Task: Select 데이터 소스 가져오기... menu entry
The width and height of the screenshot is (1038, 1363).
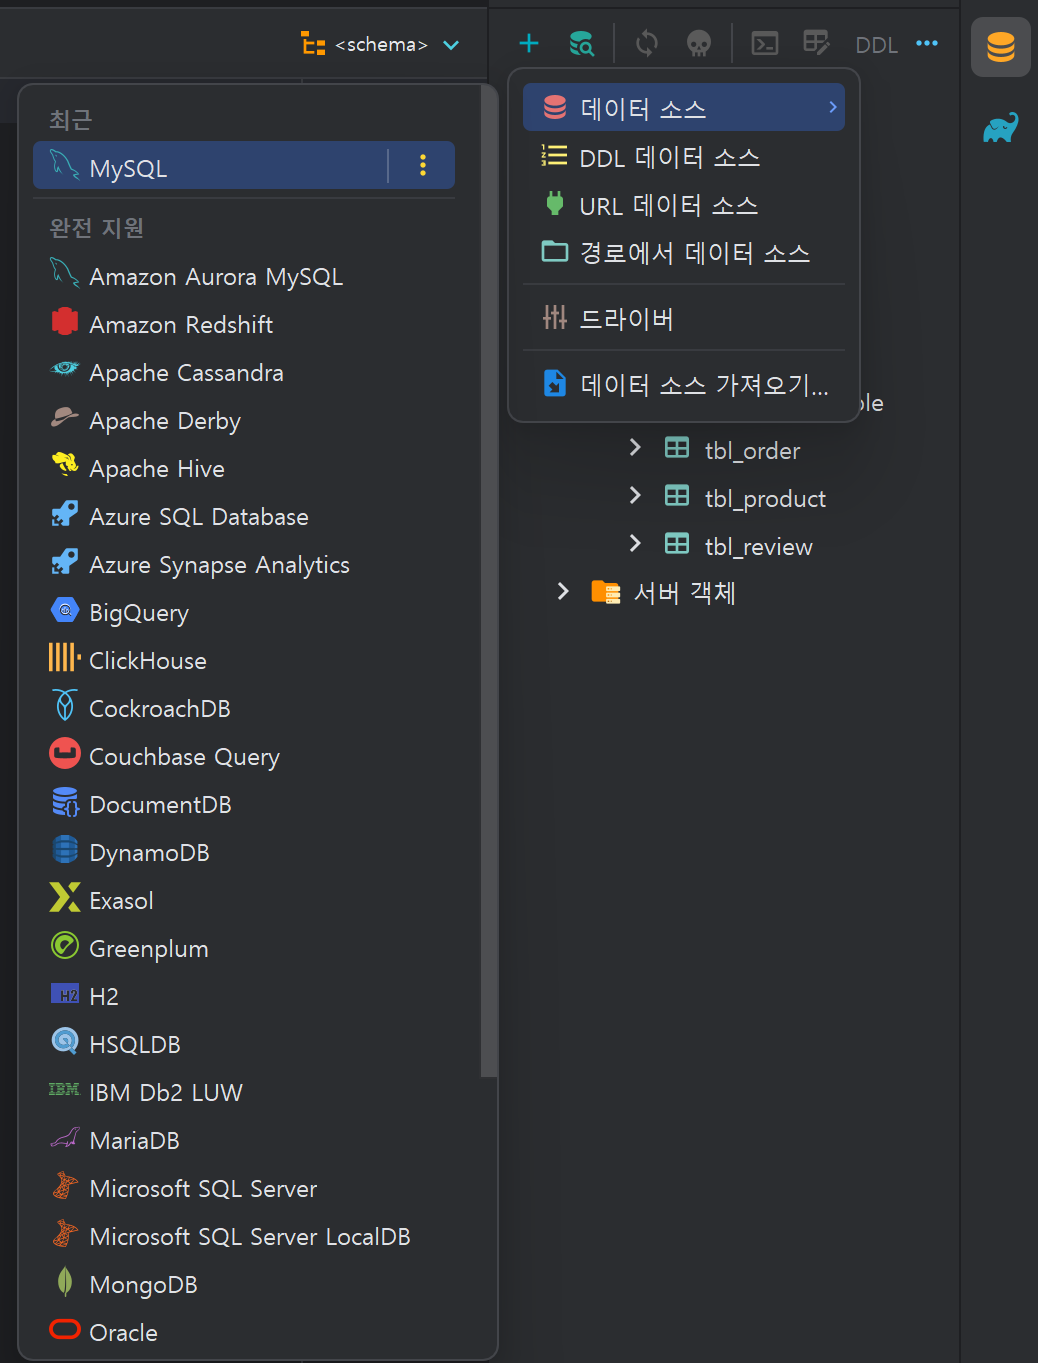Action: [x=684, y=384]
